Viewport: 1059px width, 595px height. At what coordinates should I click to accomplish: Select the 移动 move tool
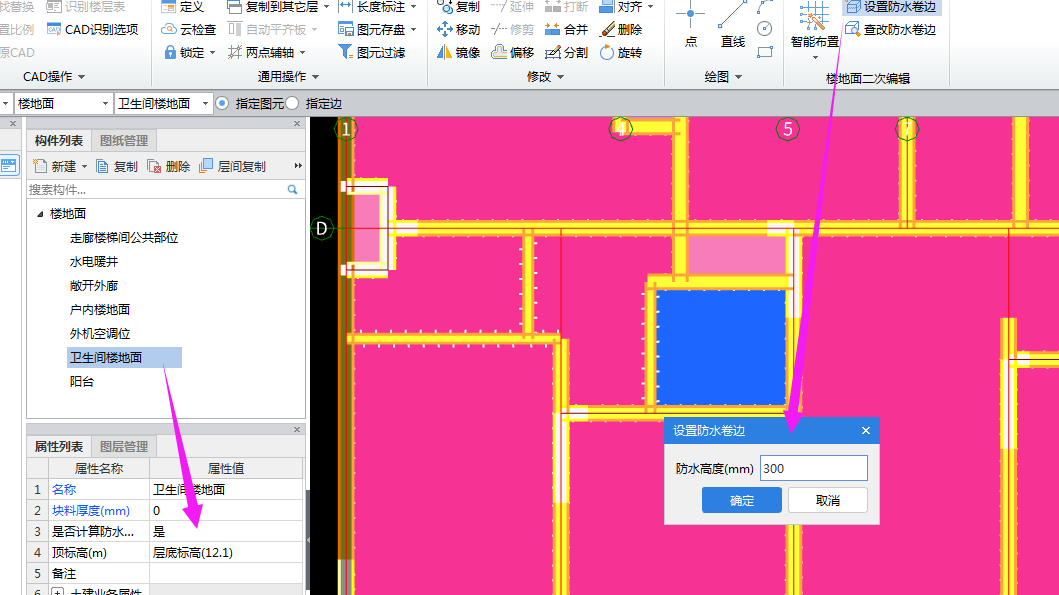(x=458, y=30)
